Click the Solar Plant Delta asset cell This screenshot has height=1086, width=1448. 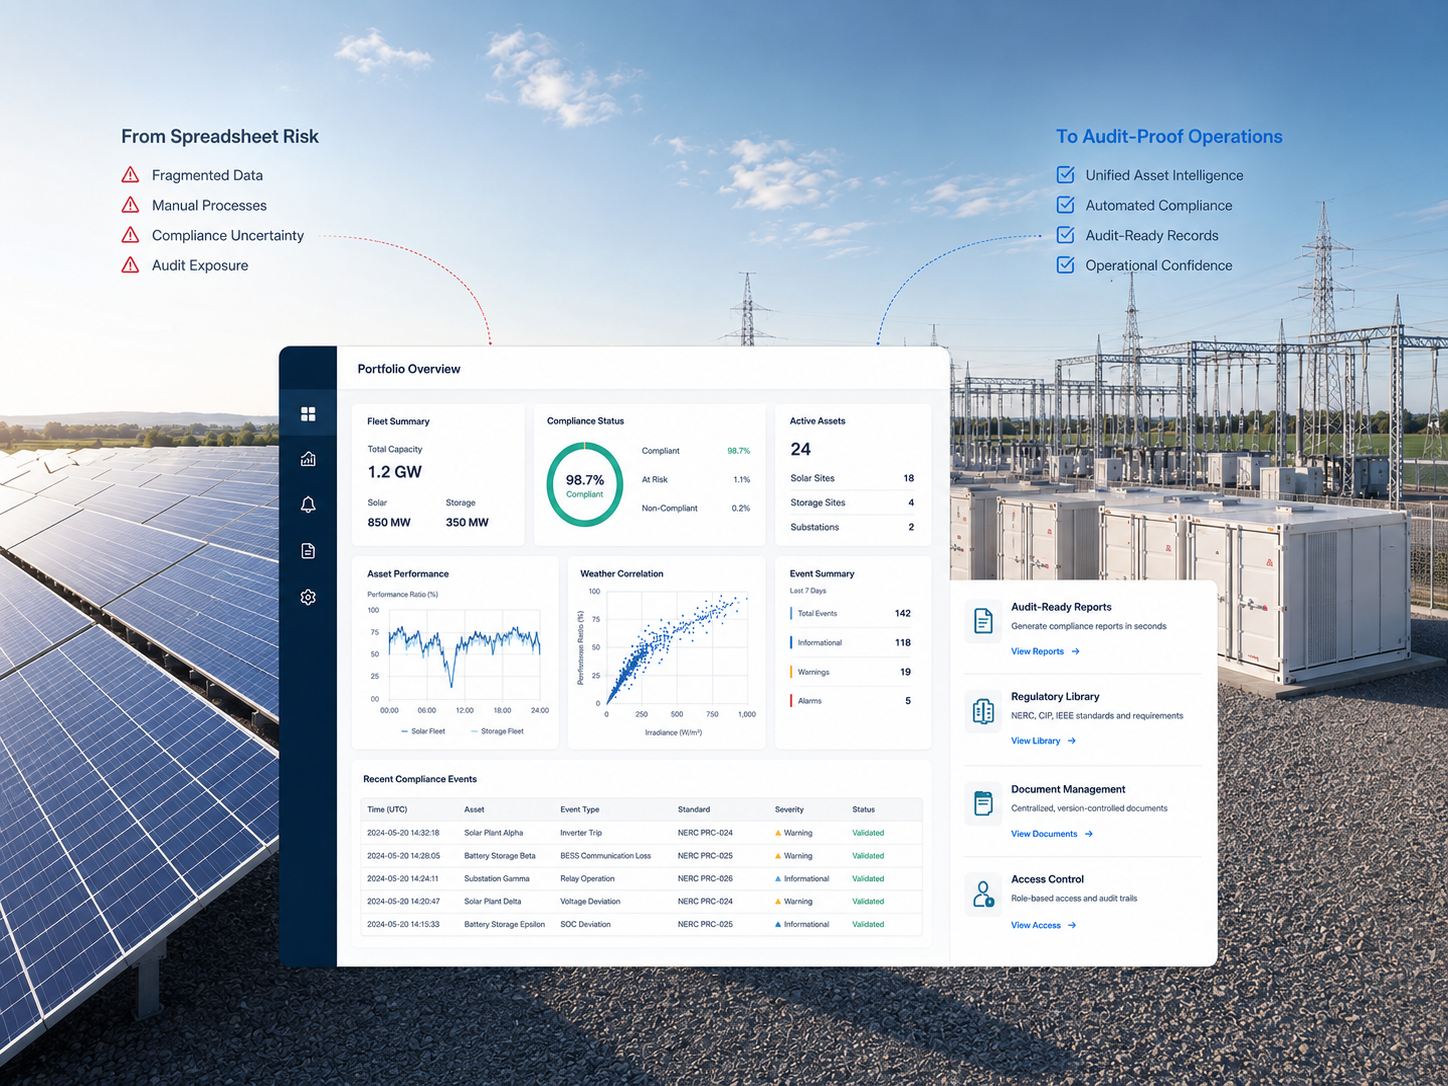tap(493, 902)
